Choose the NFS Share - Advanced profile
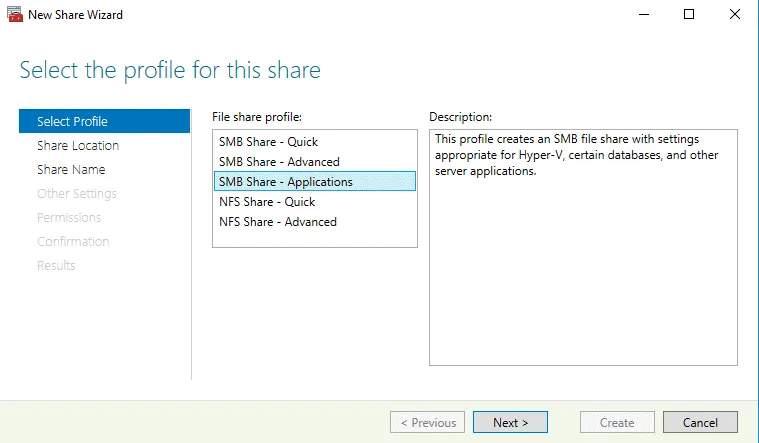This screenshot has height=443, width=759. point(278,222)
